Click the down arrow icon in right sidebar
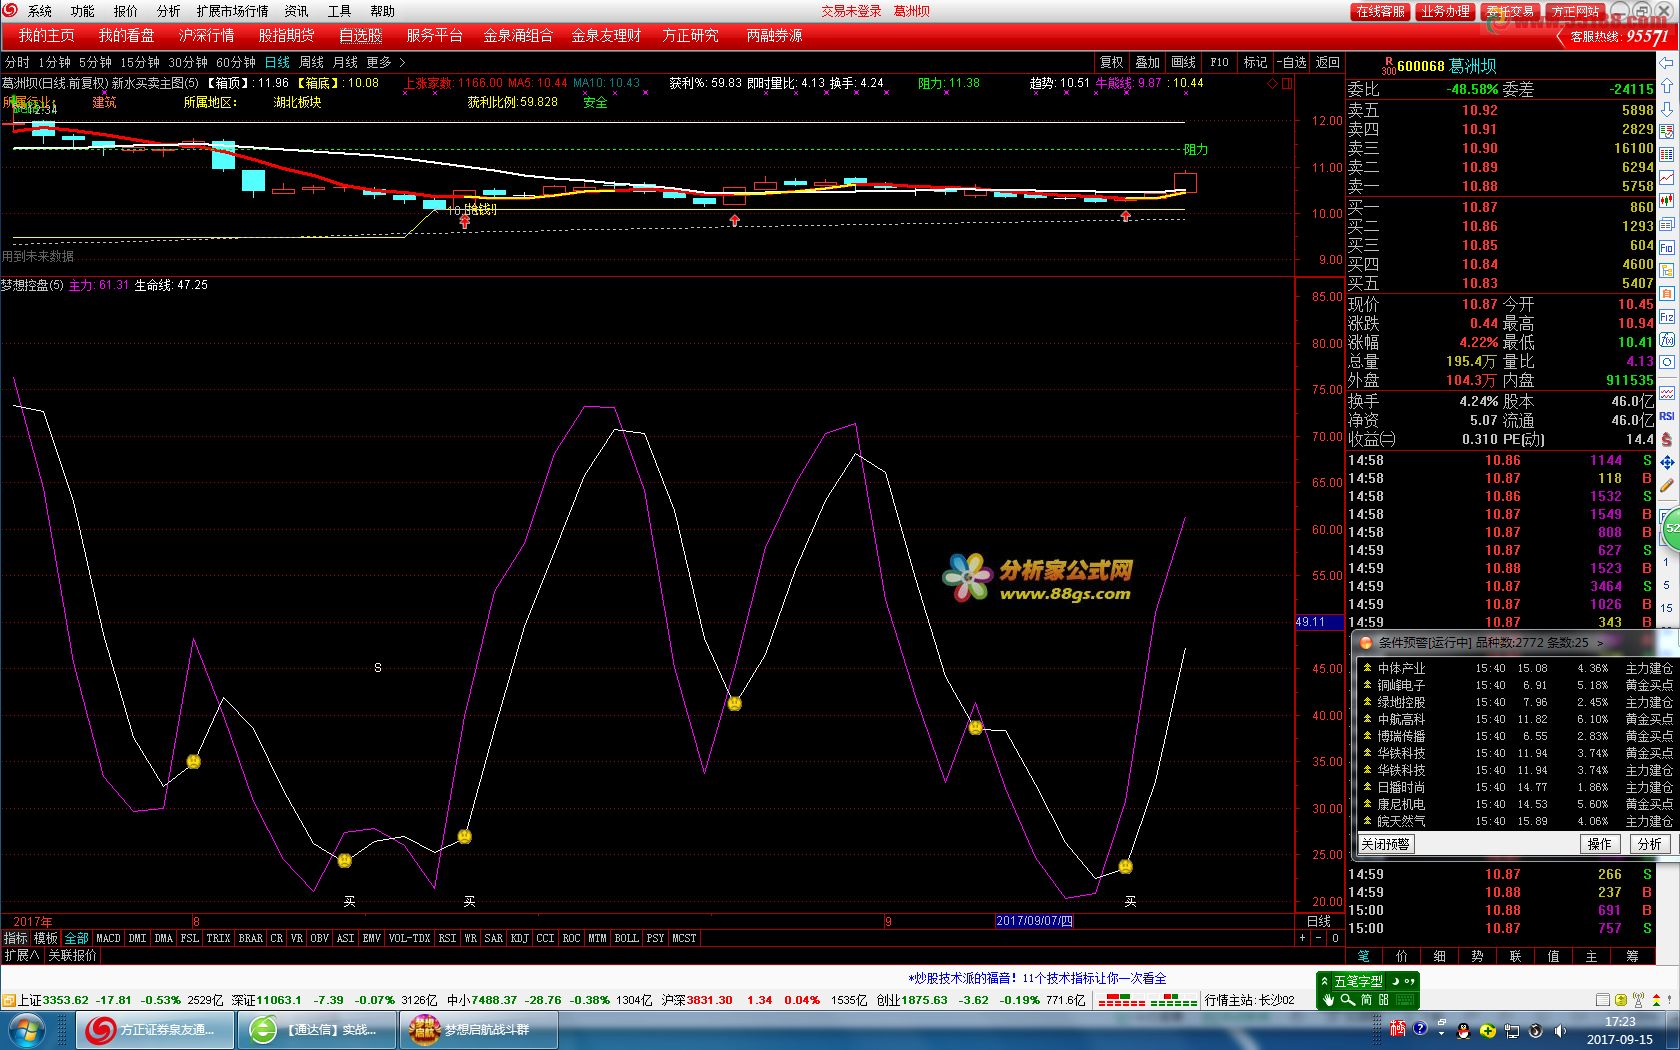This screenshot has height=1050, width=1680. 1667,109
